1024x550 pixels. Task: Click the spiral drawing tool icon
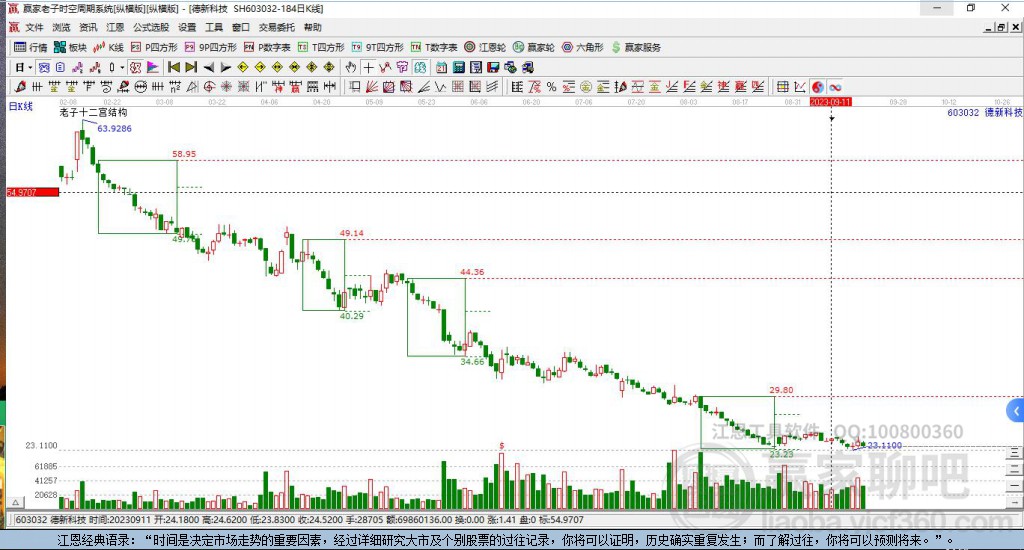click(106, 86)
